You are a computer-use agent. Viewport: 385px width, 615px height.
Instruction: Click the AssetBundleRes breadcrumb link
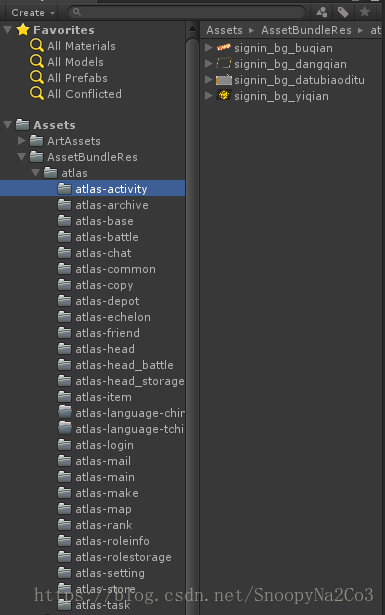click(306, 30)
